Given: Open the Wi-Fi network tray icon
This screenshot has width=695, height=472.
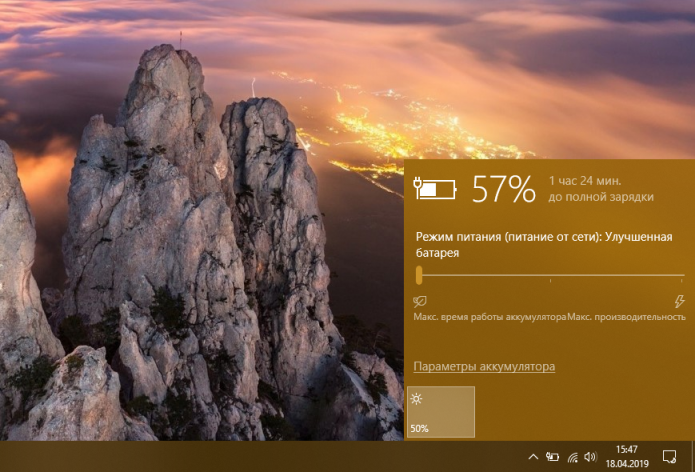Looking at the screenshot, I should coord(573,457).
